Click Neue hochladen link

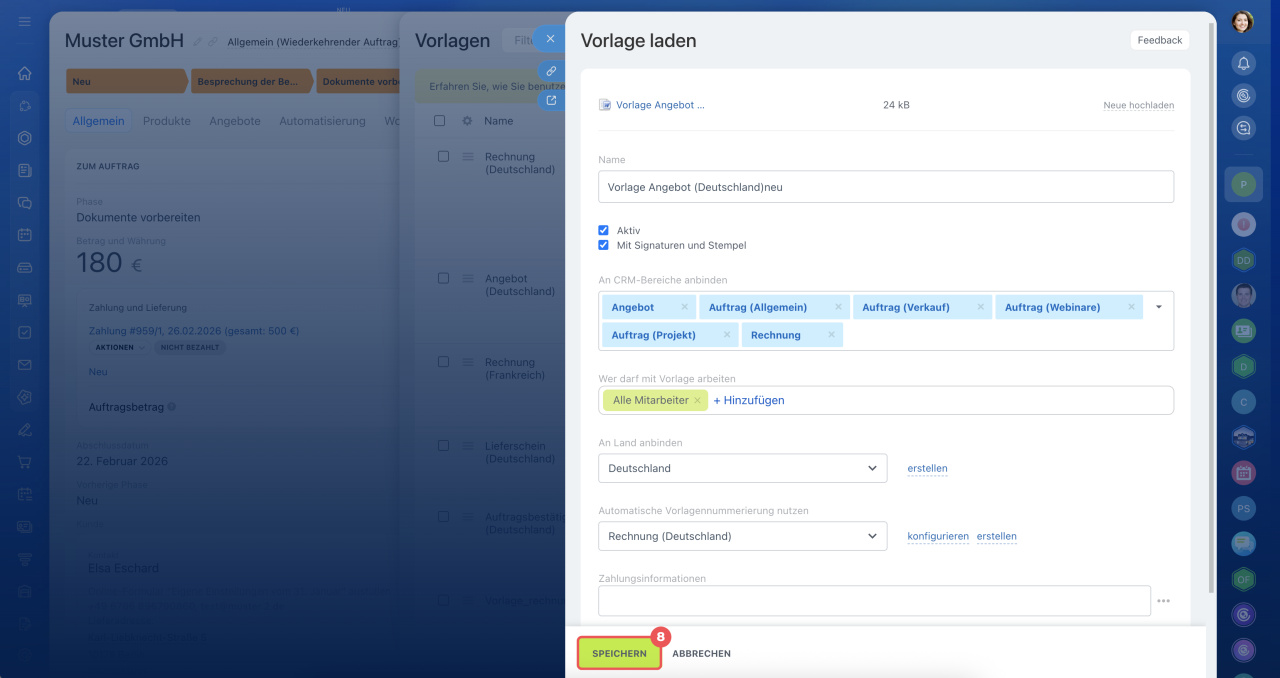[x=1138, y=105]
